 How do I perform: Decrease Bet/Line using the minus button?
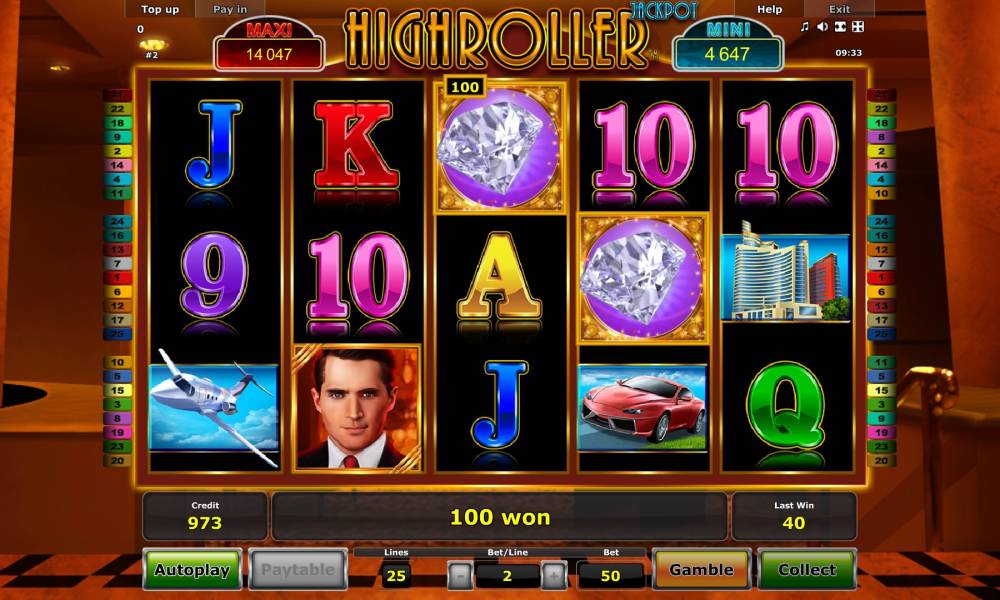pyautogui.click(x=459, y=576)
